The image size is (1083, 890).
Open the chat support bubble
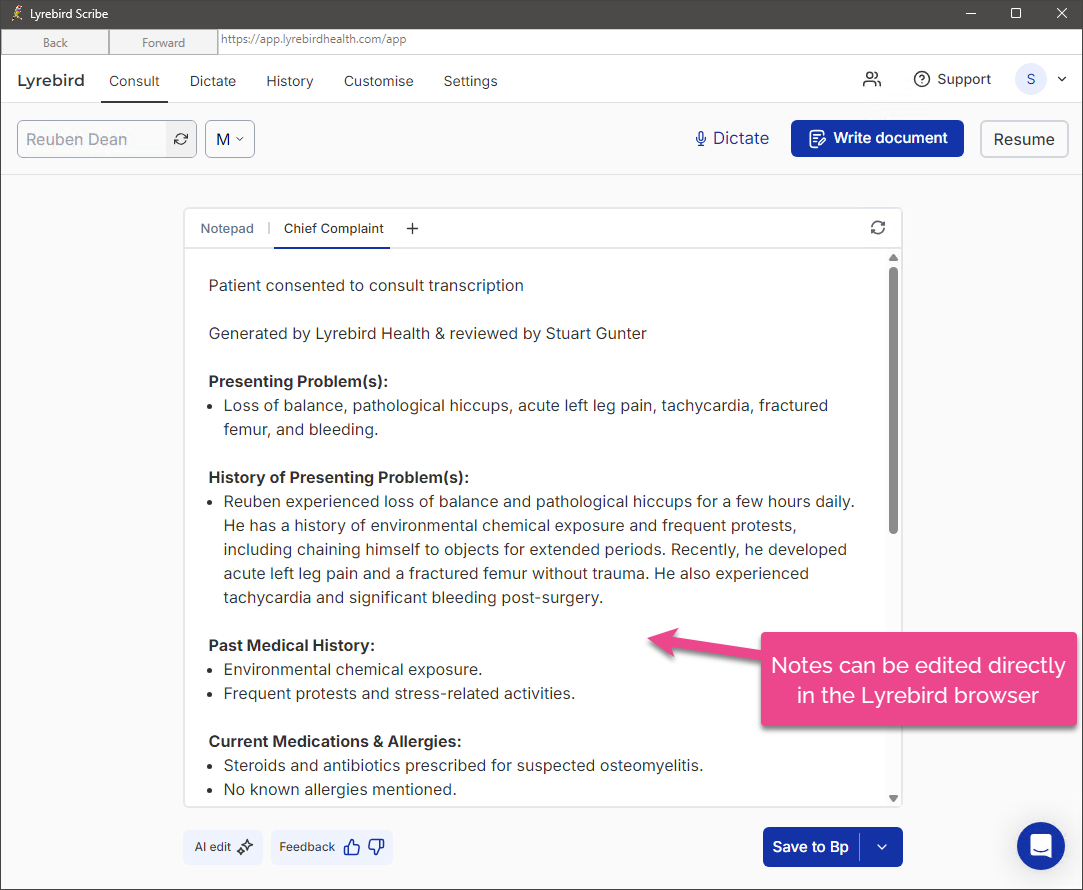[x=1040, y=846]
